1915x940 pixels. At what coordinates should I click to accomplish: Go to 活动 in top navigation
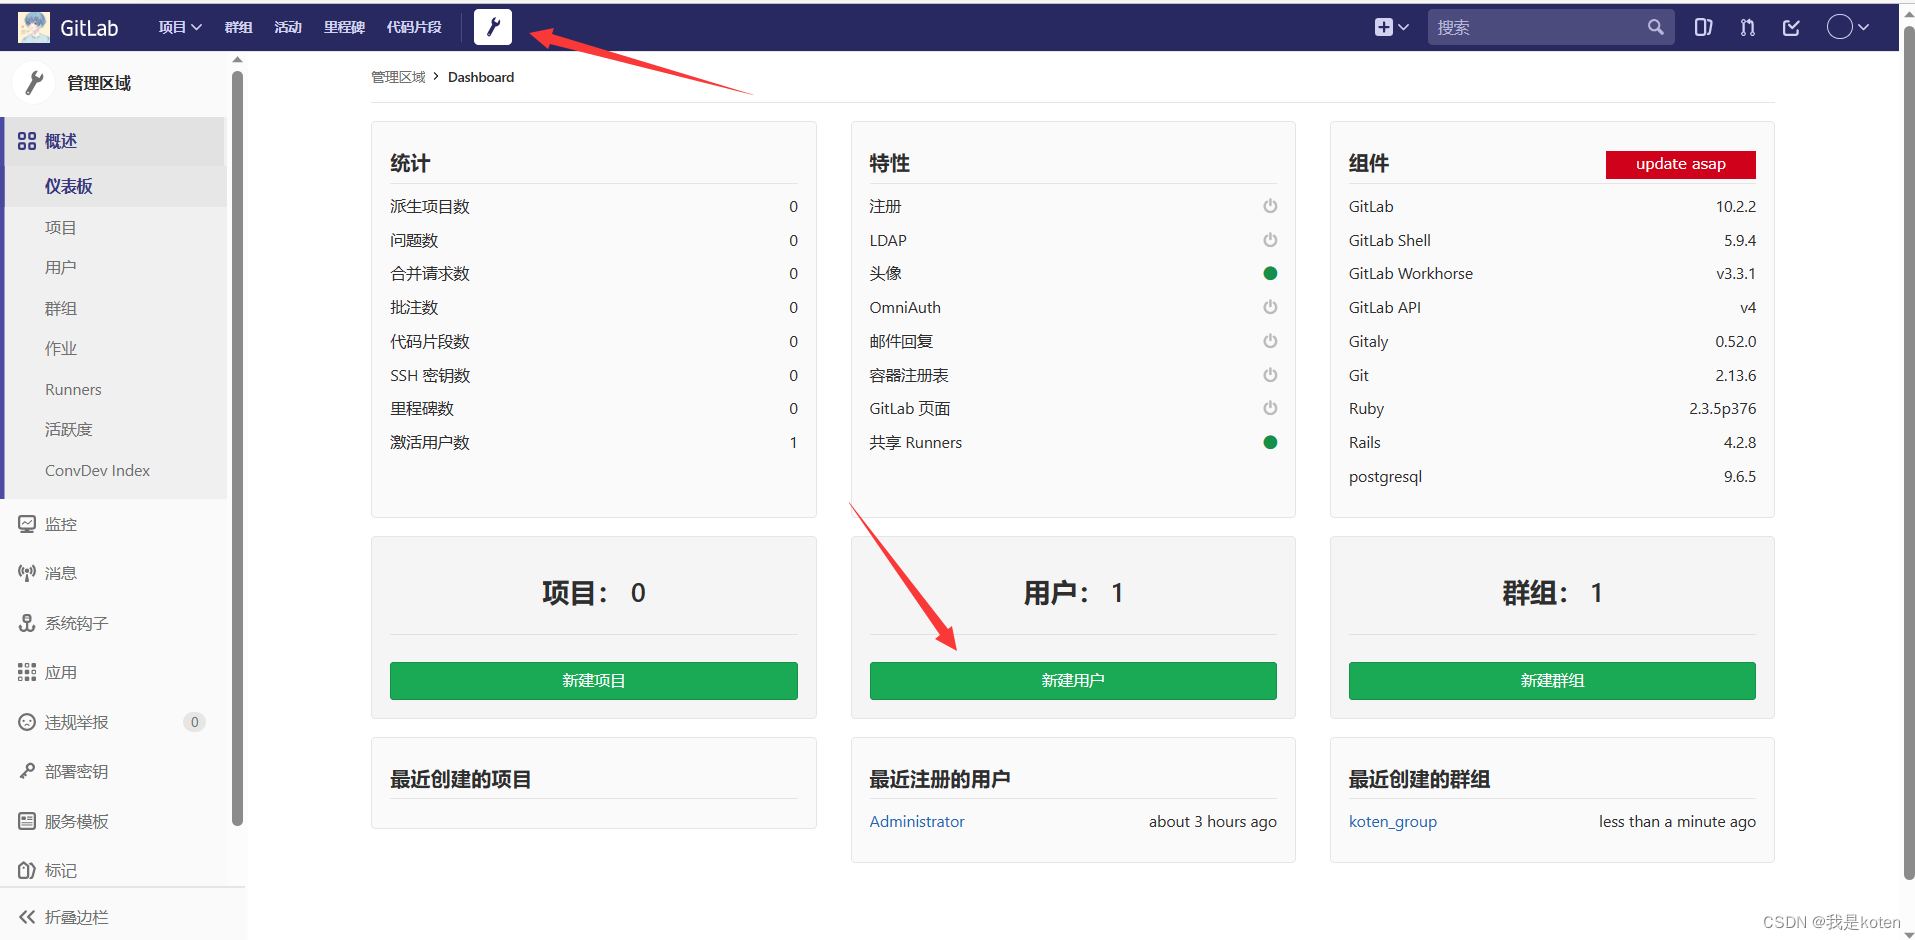point(288,27)
